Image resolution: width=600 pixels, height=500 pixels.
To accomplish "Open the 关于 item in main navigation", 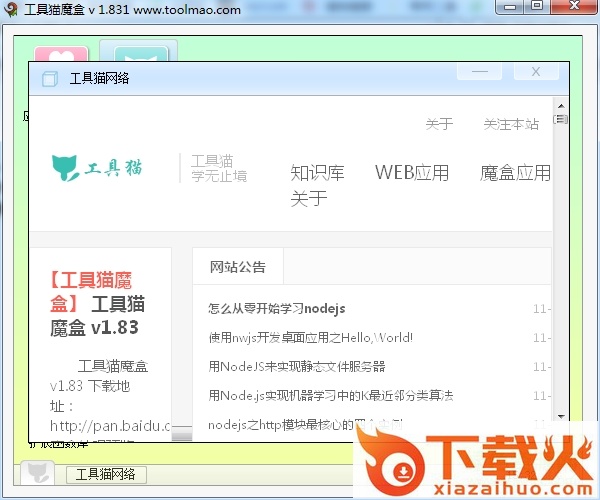I will point(308,199).
